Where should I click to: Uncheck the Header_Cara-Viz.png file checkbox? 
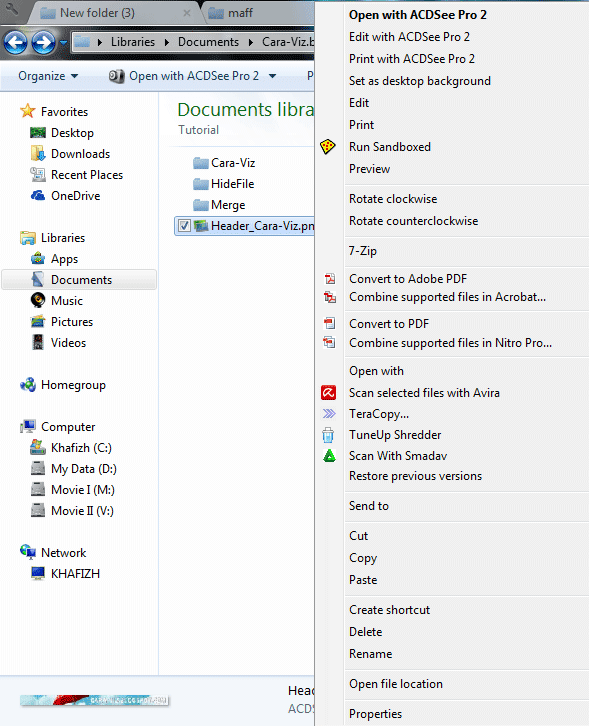click(184, 225)
